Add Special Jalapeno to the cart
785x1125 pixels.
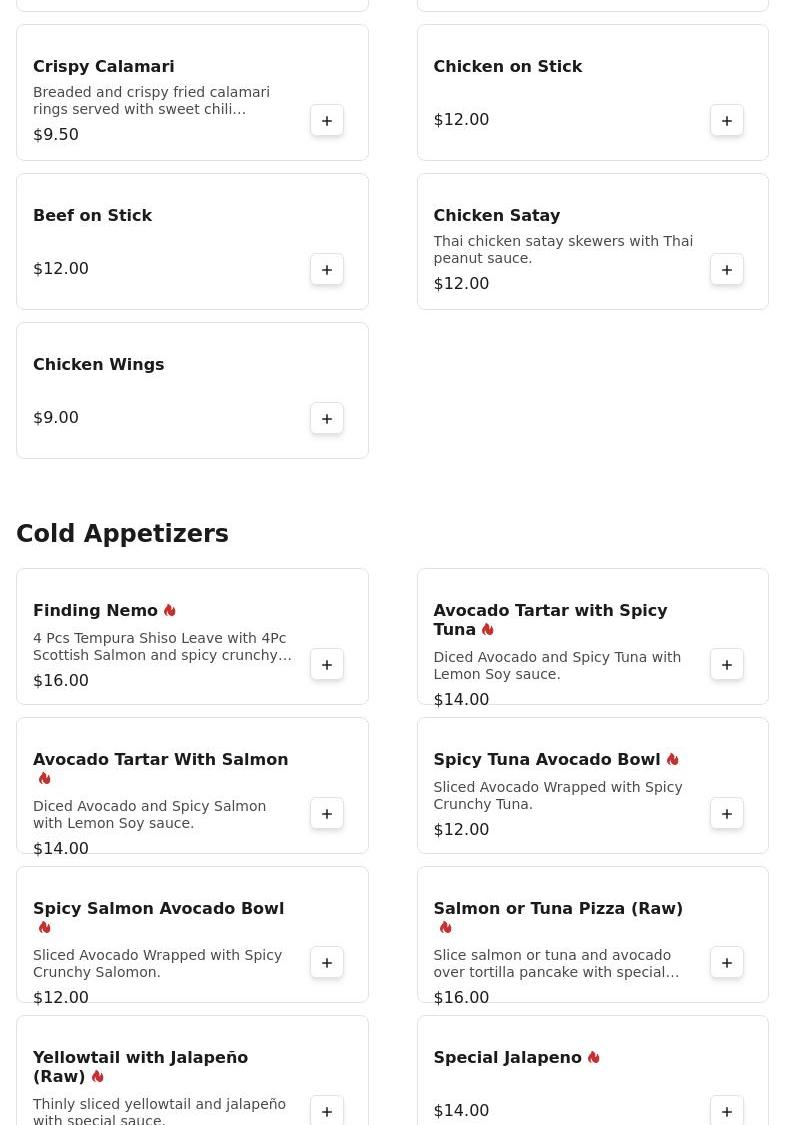coord(727,1111)
